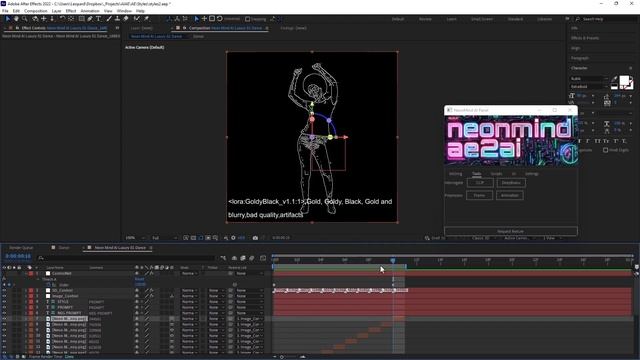Click the snapshot camera icon below viewer

click(x=255, y=238)
